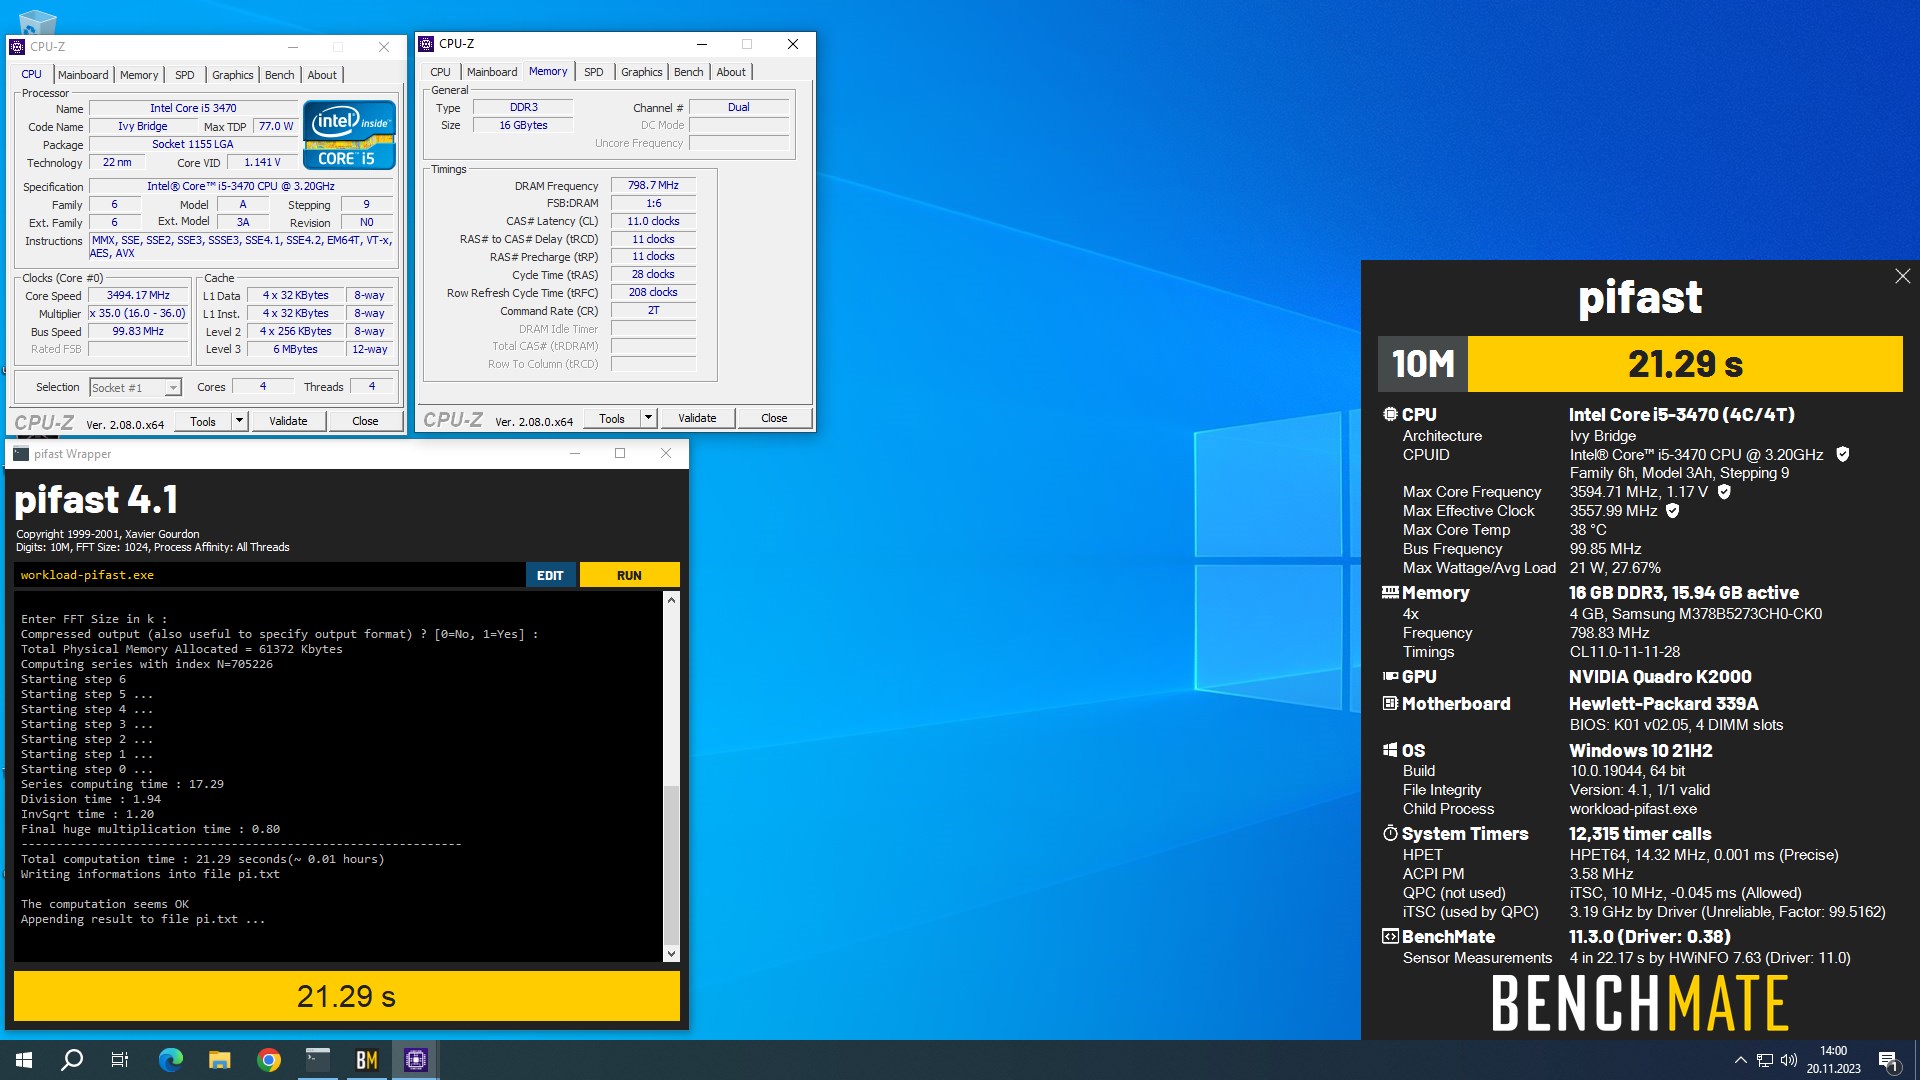Select Memory tab in left CPU-Z window

pos(139,75)
